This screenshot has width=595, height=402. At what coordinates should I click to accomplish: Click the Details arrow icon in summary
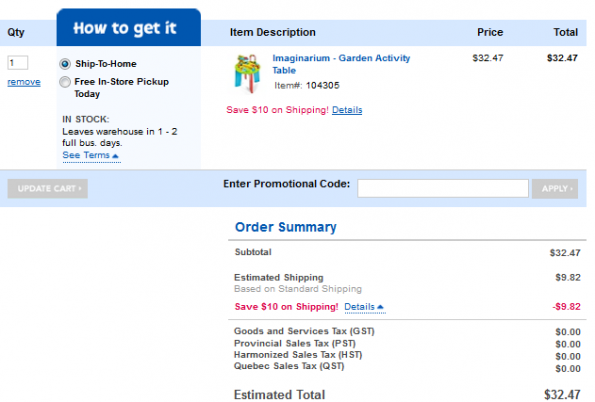[380, 307]
